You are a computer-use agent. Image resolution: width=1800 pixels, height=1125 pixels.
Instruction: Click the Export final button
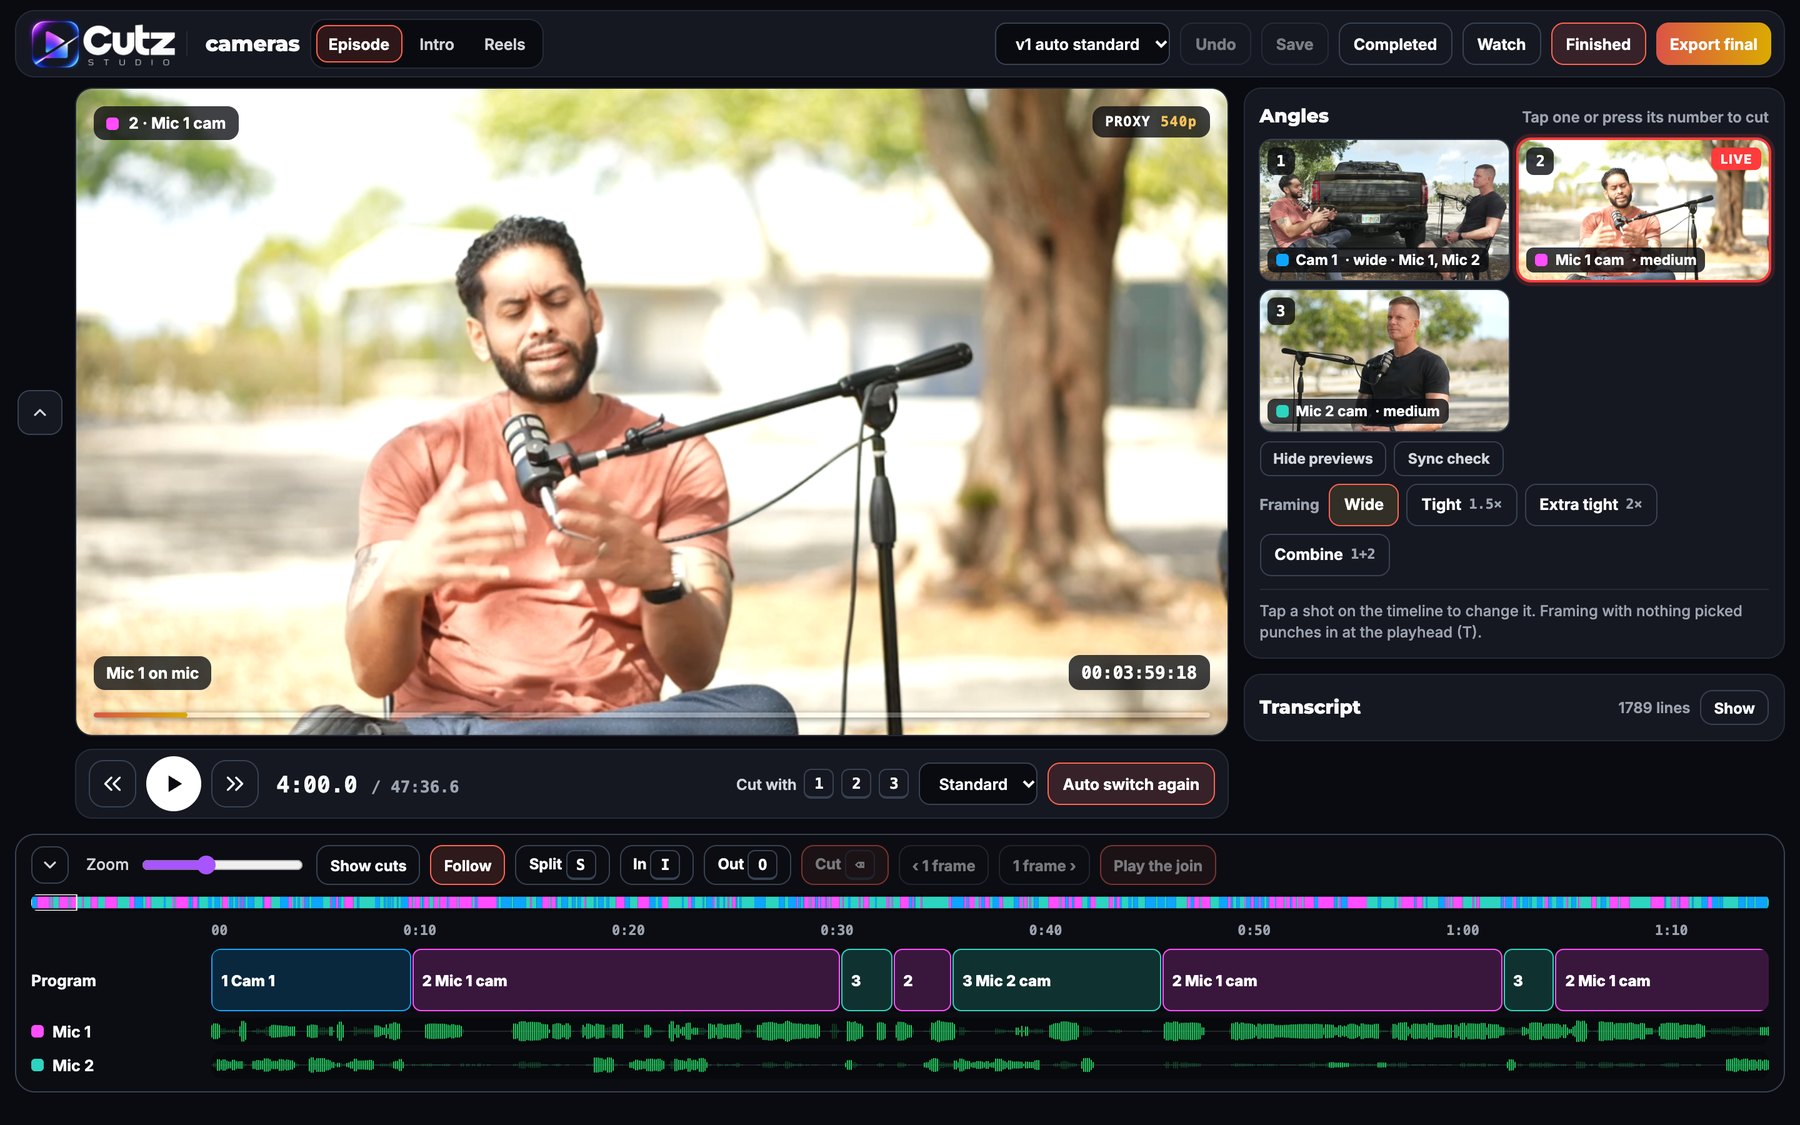click(x=1713, y=44)
